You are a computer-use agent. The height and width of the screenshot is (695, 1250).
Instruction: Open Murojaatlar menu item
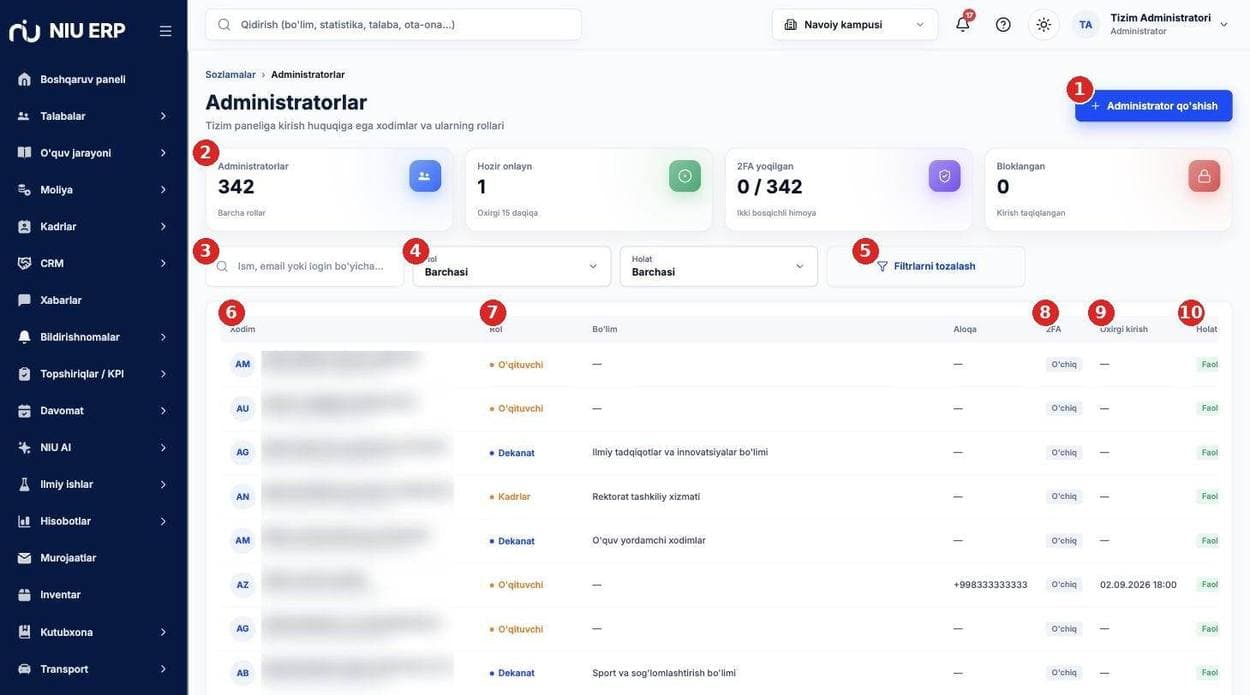tap(93, 558)
